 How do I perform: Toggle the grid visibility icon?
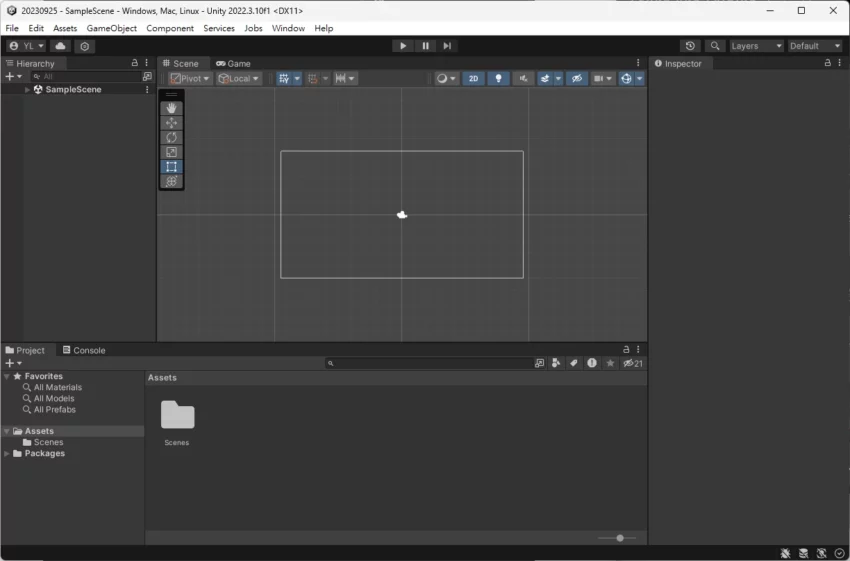click(284, 79)
